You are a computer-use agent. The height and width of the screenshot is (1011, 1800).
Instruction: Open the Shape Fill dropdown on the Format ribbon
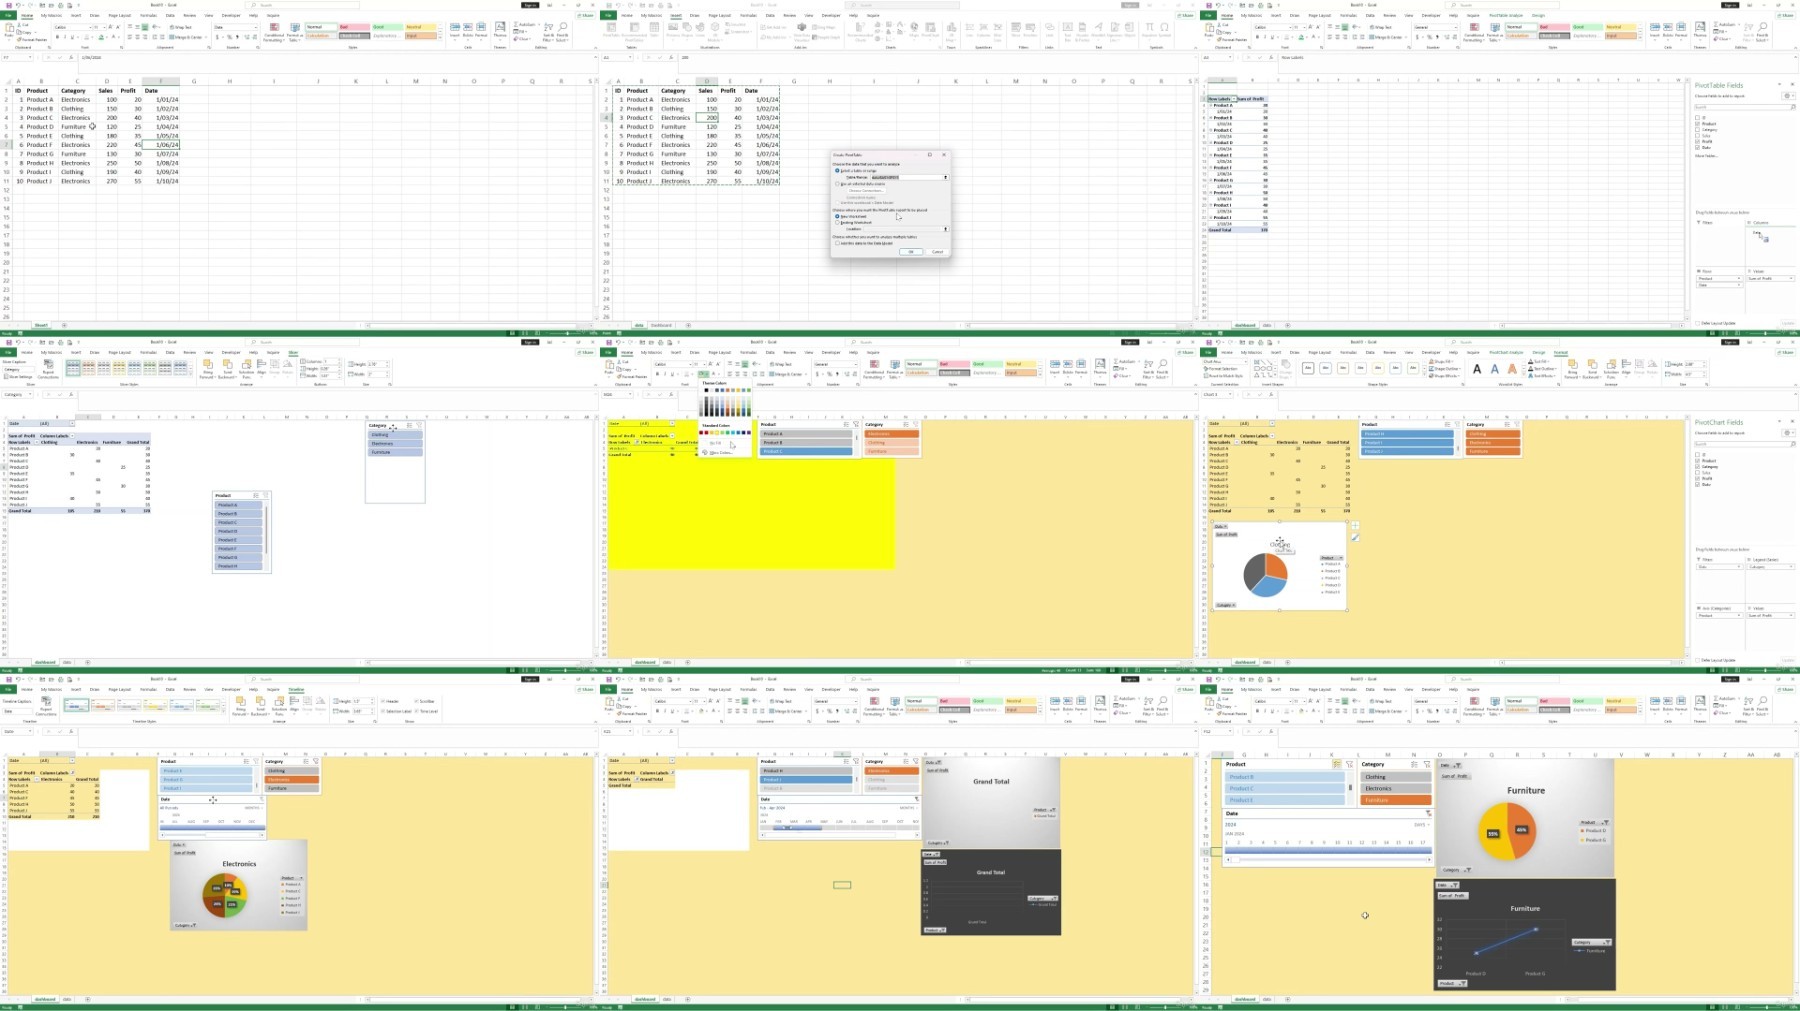tap(1441, 362)
